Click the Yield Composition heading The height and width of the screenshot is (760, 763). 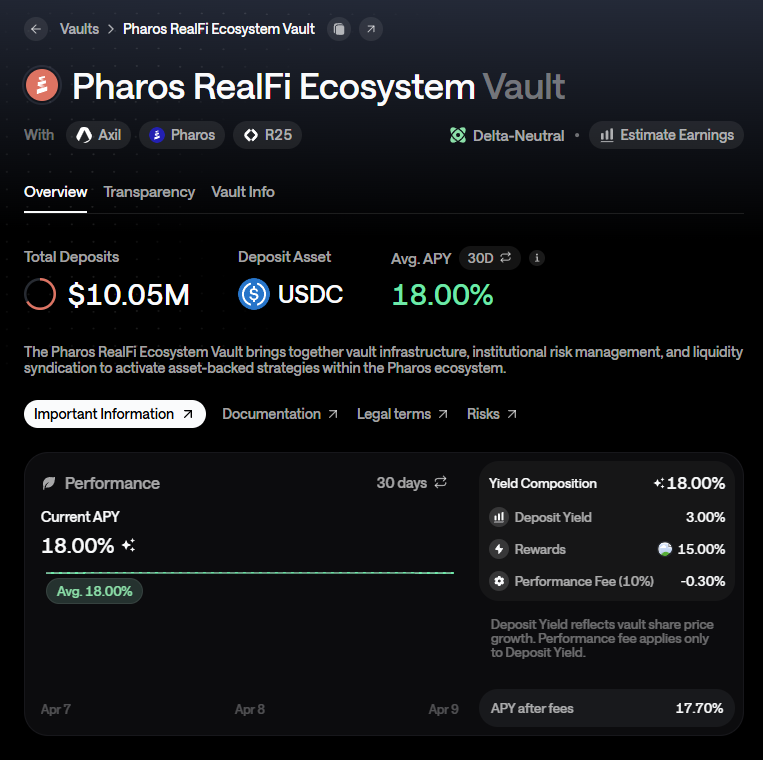coord(543,483)
